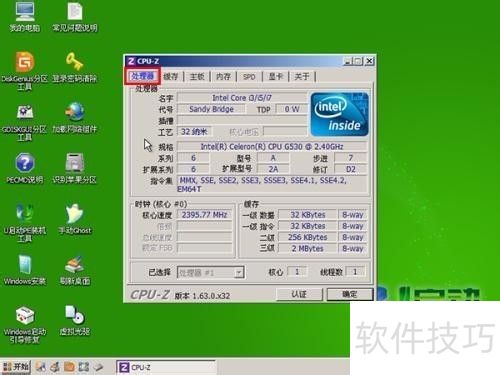The width and height of the screenshot is (500, 375).
Task: Click the Intel inside logo in CPU-Z
Action: click(340, 114)
